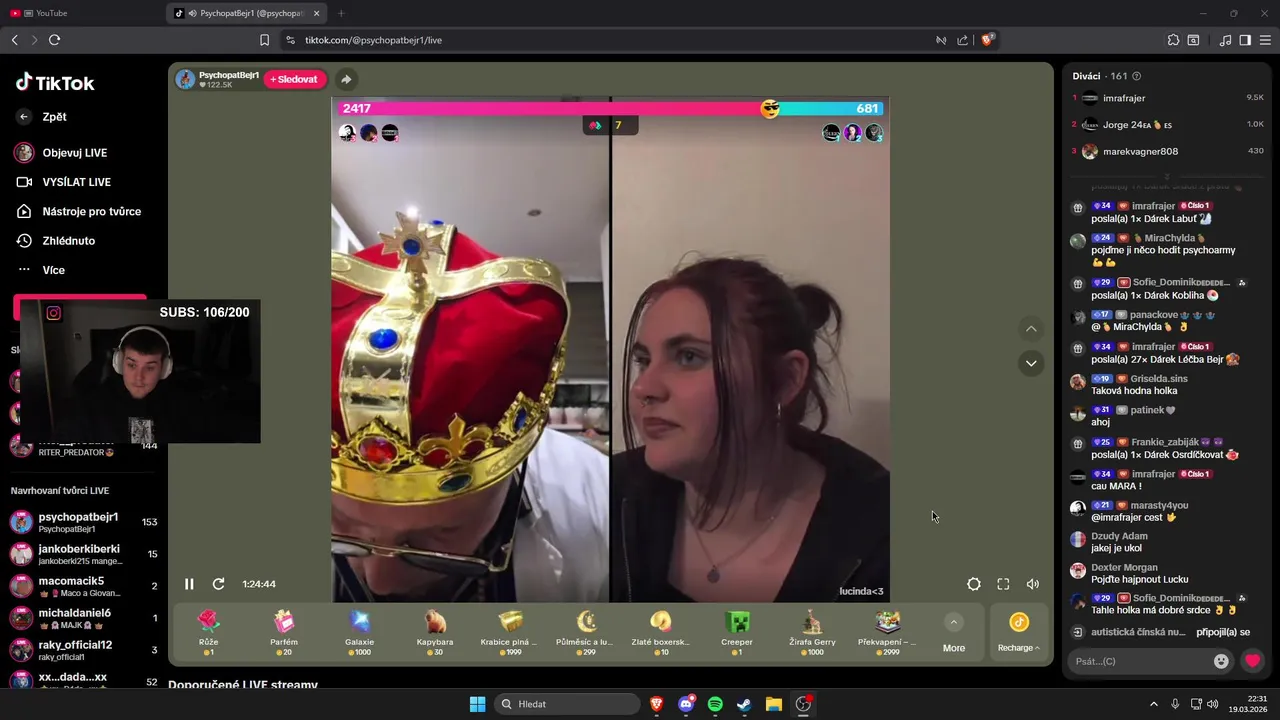Enter fullscreen mode on the live video

[x=1003, y=584]
